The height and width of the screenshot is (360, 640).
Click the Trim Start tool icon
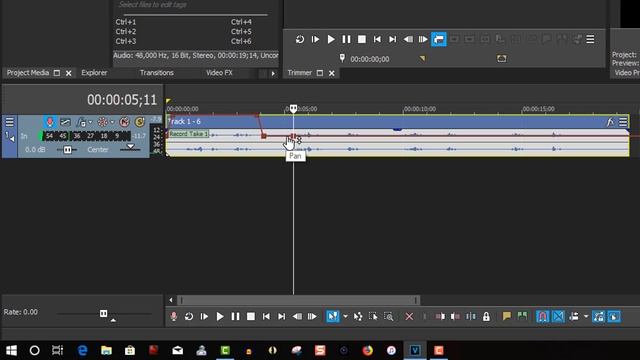(x=440, y=316)
